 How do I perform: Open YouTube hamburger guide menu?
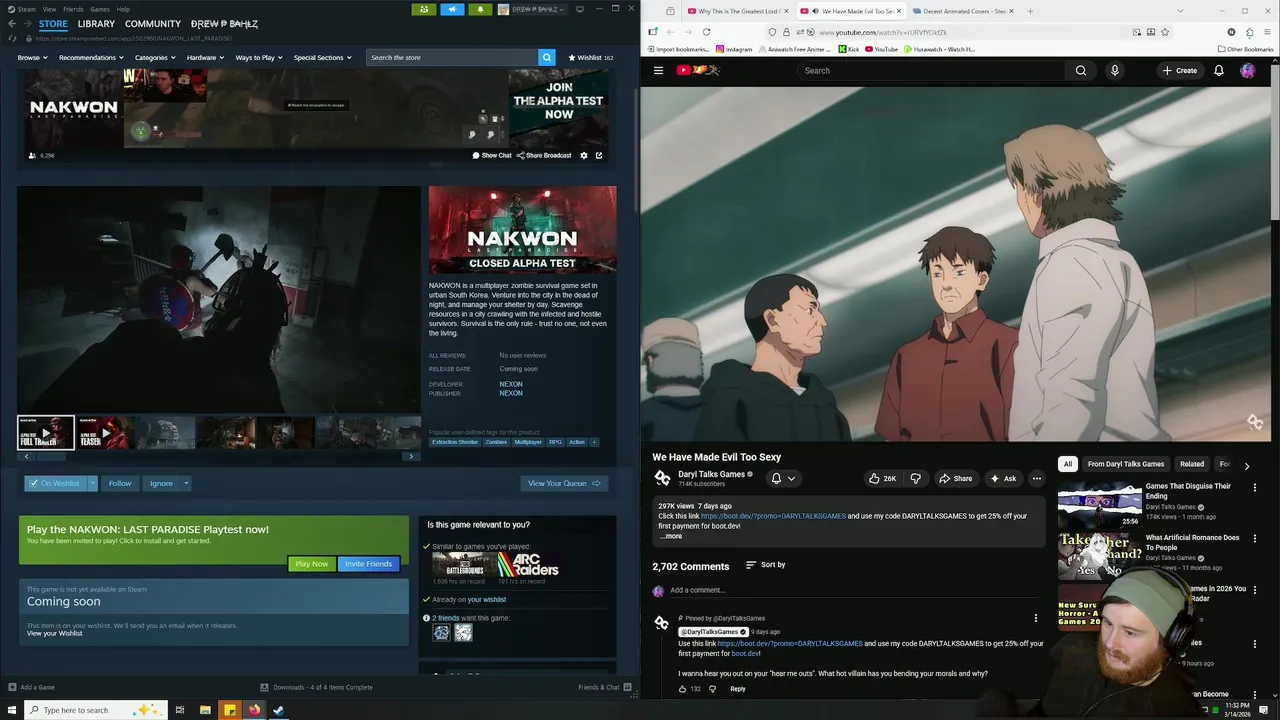click(x=658, y=70)
